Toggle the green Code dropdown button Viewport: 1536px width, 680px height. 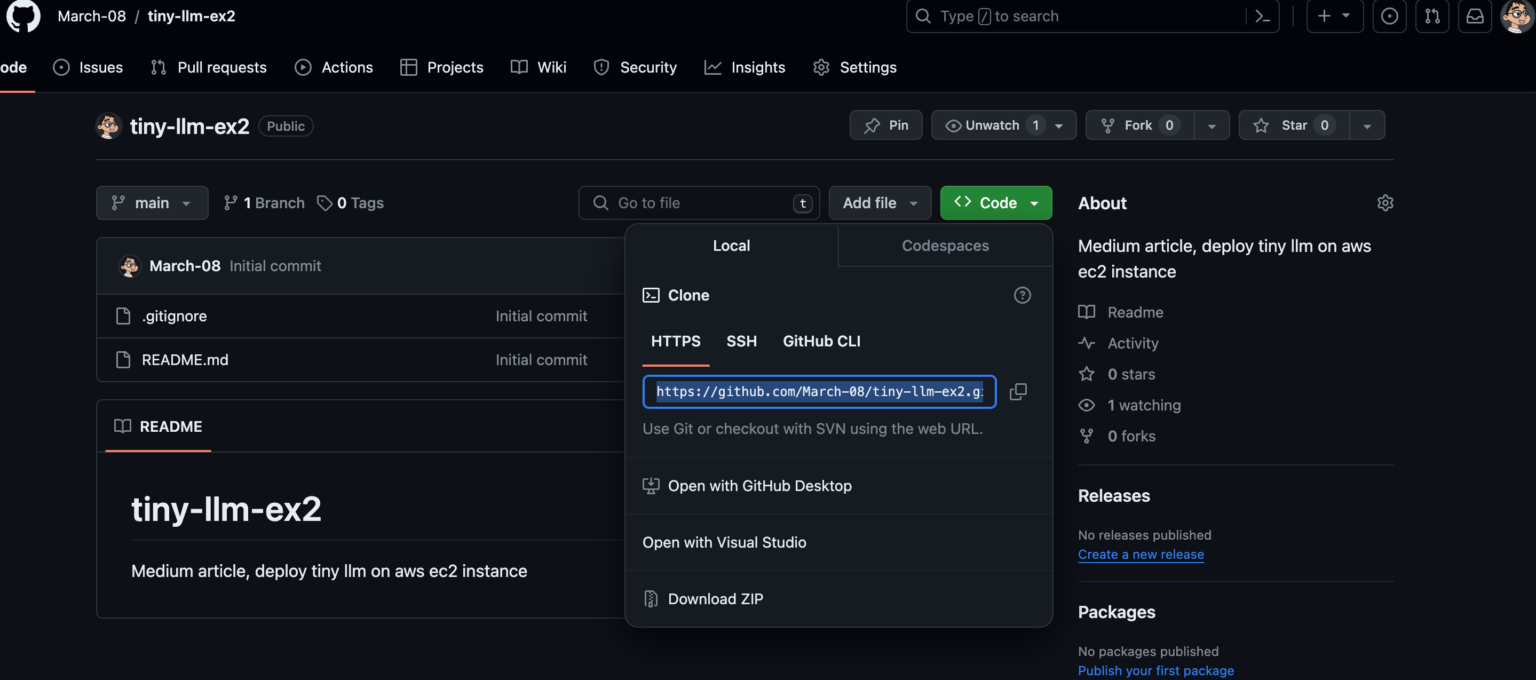(x=996, y=203)
